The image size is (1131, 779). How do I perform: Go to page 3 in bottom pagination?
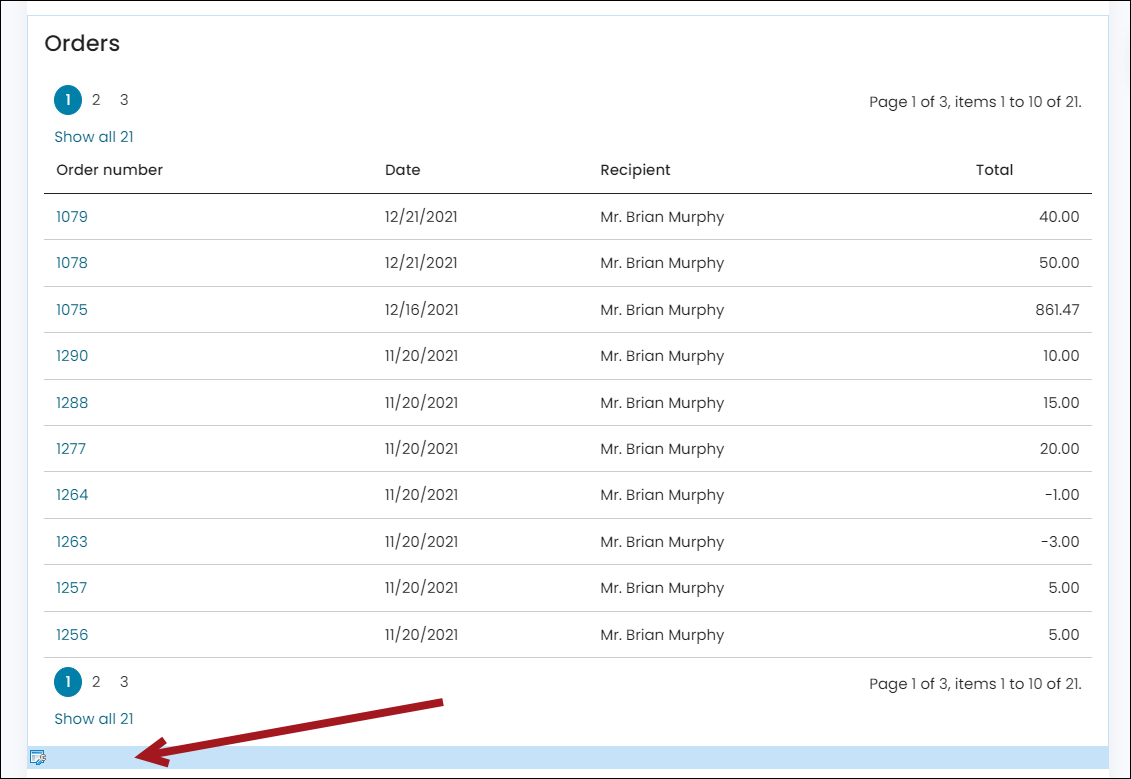pos(124,682)
